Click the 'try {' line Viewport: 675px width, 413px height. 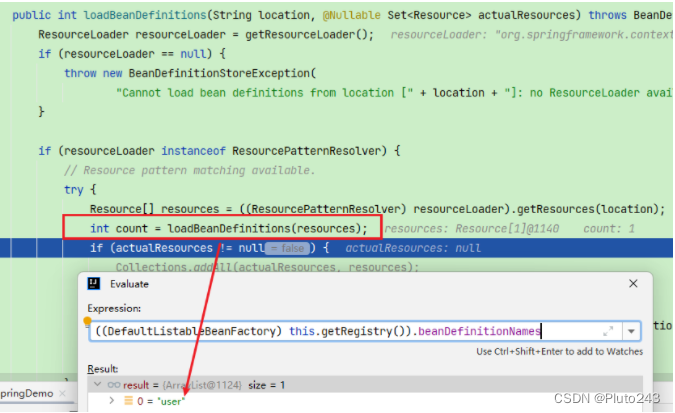[80, 189]
